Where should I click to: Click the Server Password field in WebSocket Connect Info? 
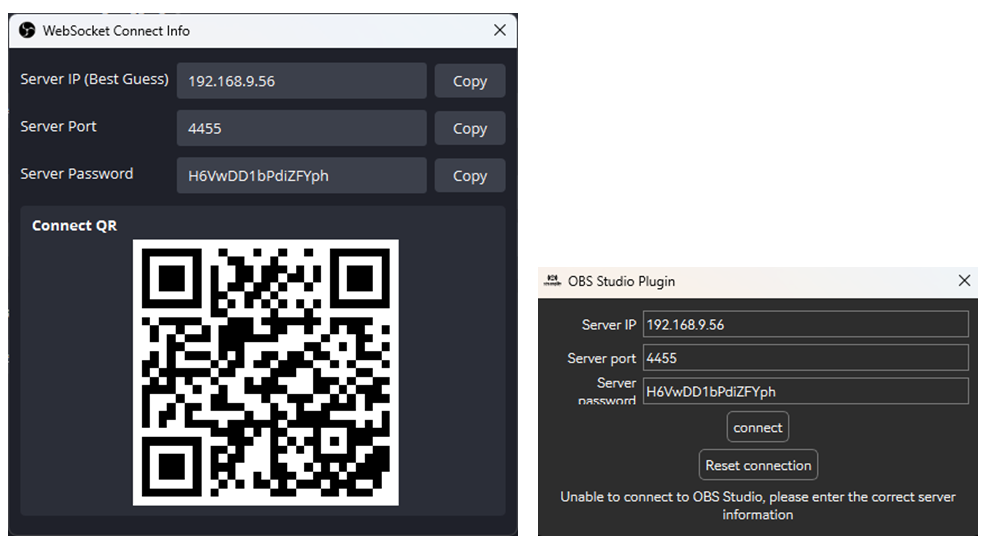(x=301, y=175)
